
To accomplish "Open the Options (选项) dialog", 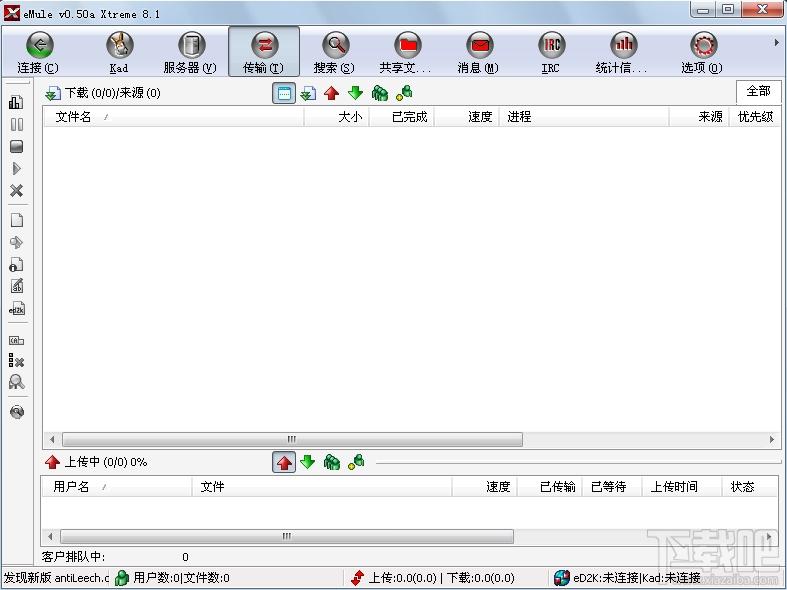I will coord(703,52).
